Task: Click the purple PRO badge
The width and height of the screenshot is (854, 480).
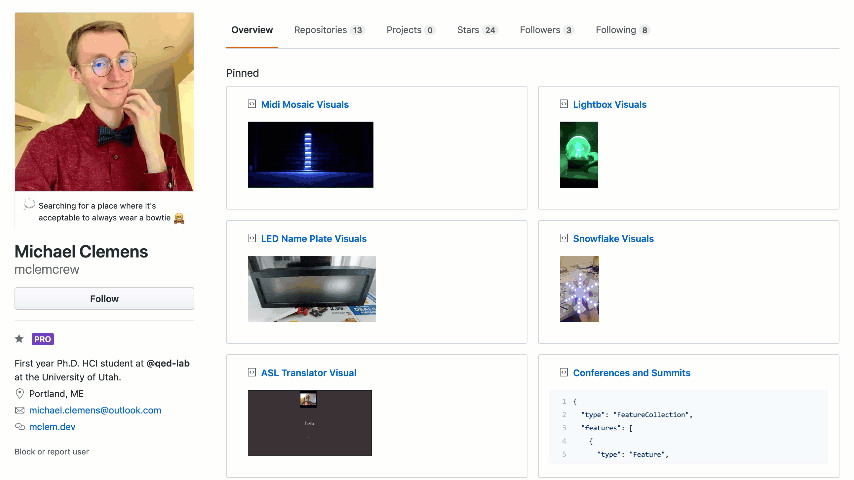Action: click(x=42, y=339)
